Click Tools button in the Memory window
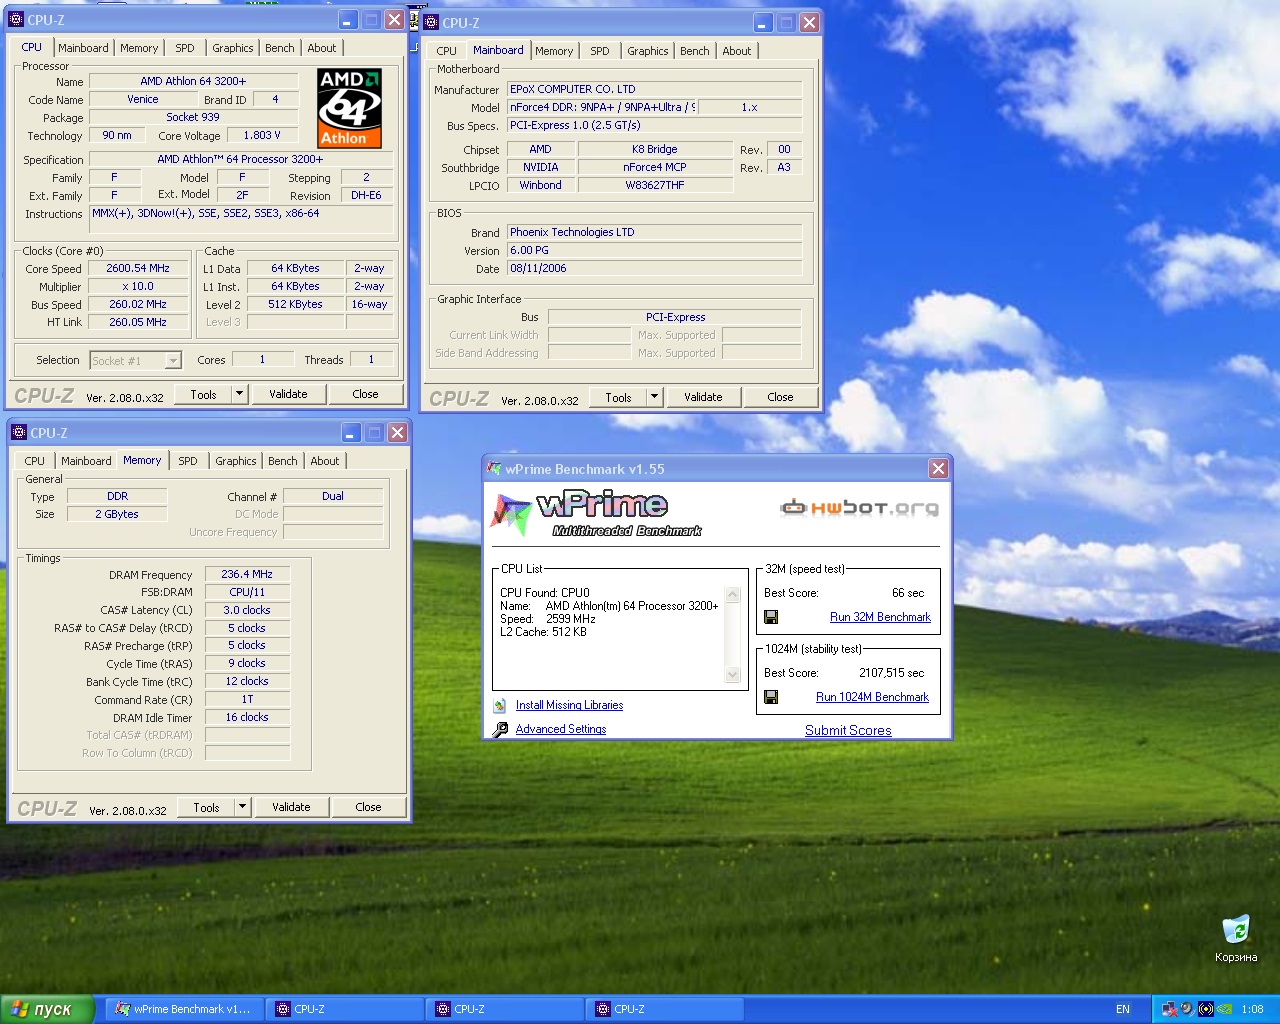Screen dimensions: 1280x1024 click(207, 807)
